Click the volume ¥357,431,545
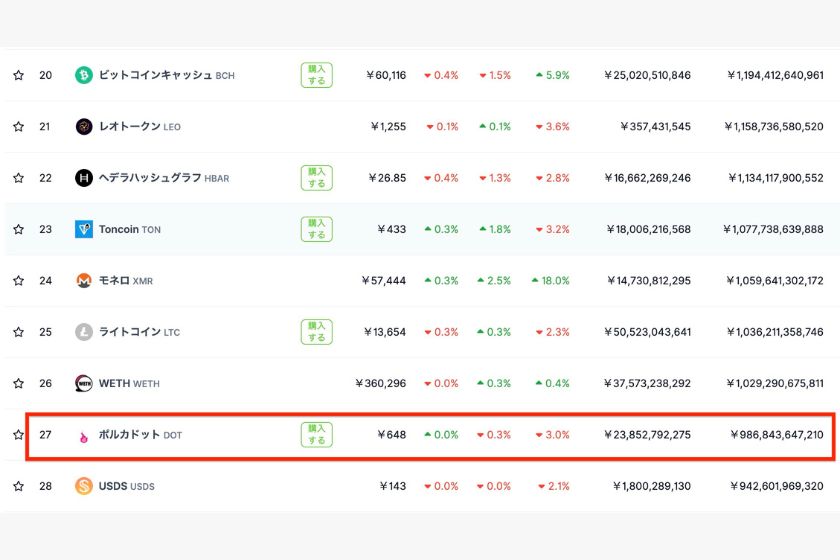 tap(656, 126)
